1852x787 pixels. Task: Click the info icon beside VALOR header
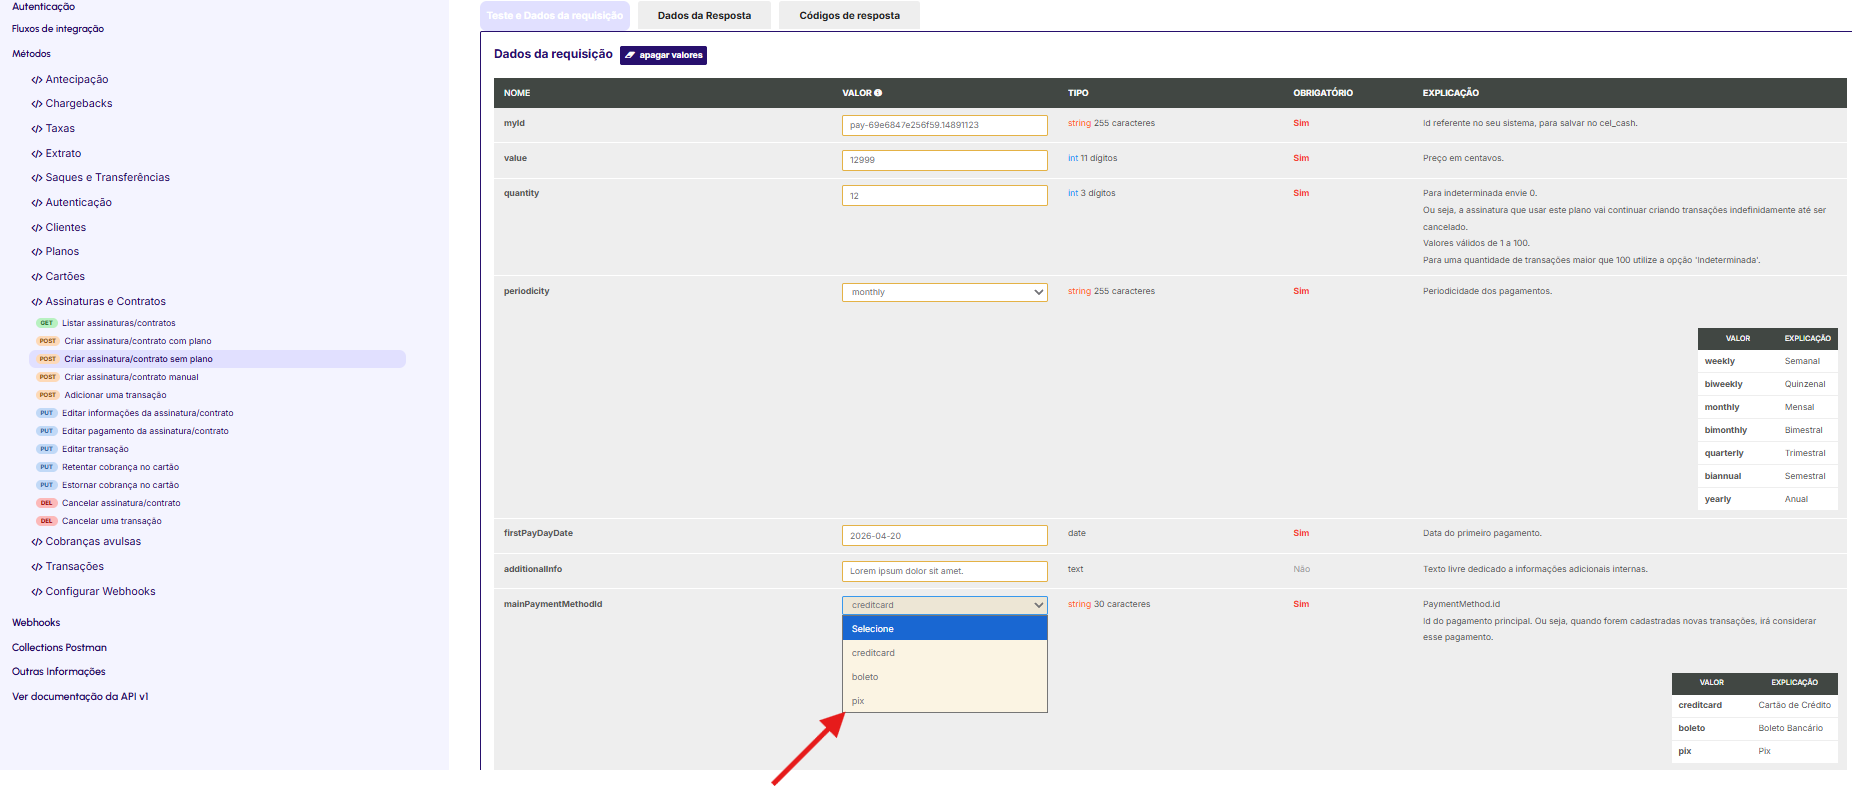[878, 93]
